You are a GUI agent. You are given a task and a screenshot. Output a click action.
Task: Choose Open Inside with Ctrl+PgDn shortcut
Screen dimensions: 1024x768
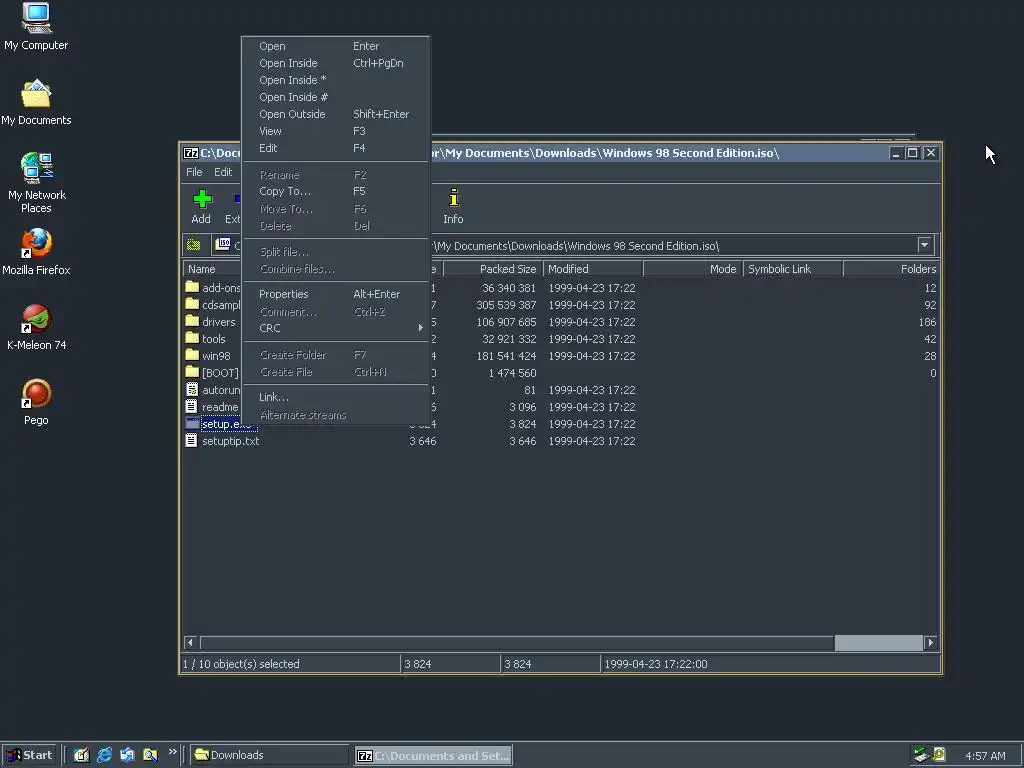click(x=336, y=63)
